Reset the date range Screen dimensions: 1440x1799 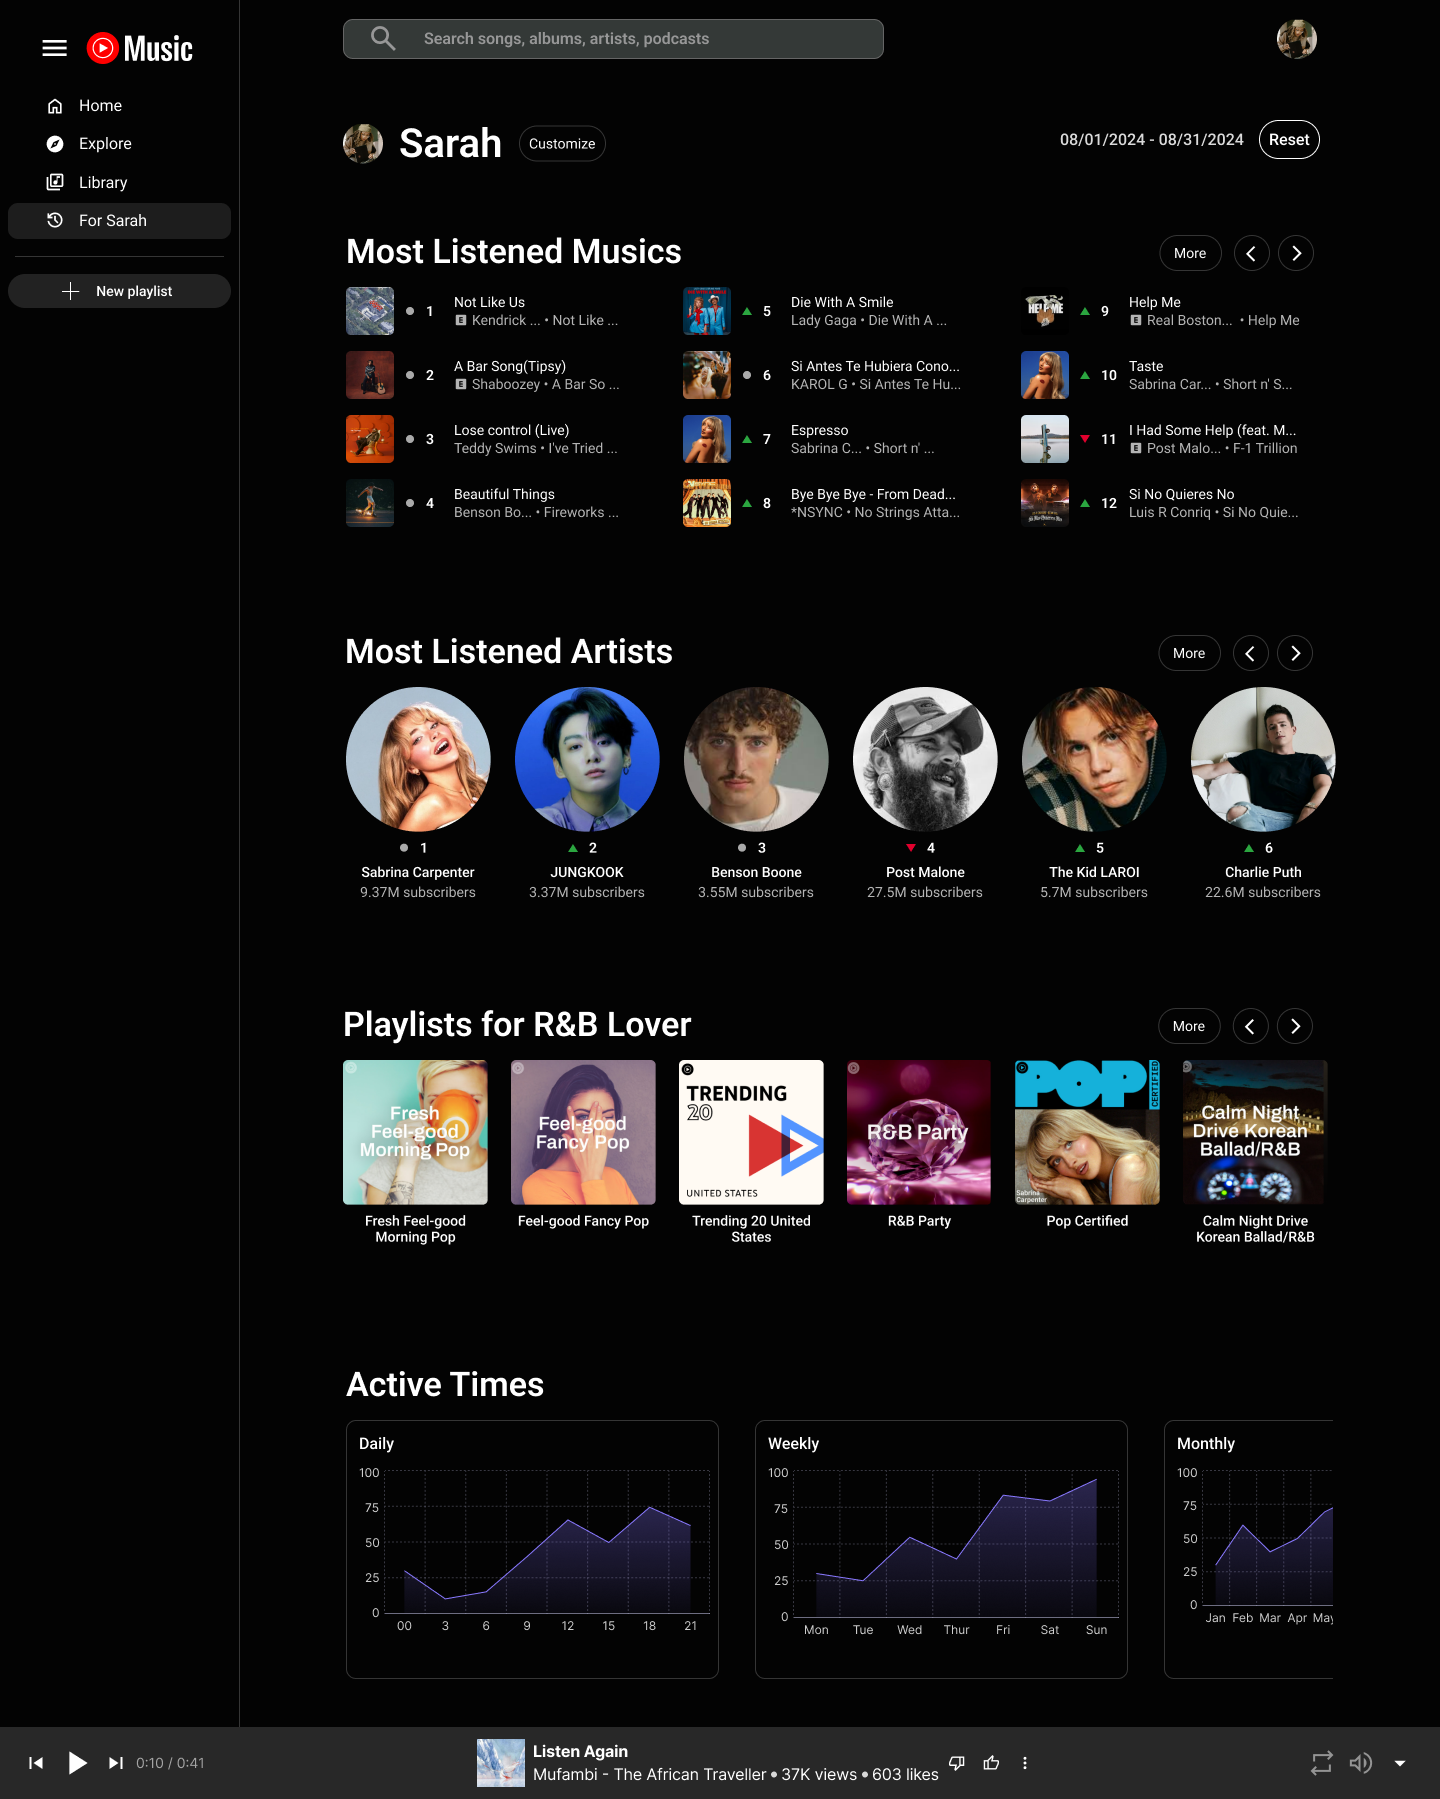point(1289,140)
